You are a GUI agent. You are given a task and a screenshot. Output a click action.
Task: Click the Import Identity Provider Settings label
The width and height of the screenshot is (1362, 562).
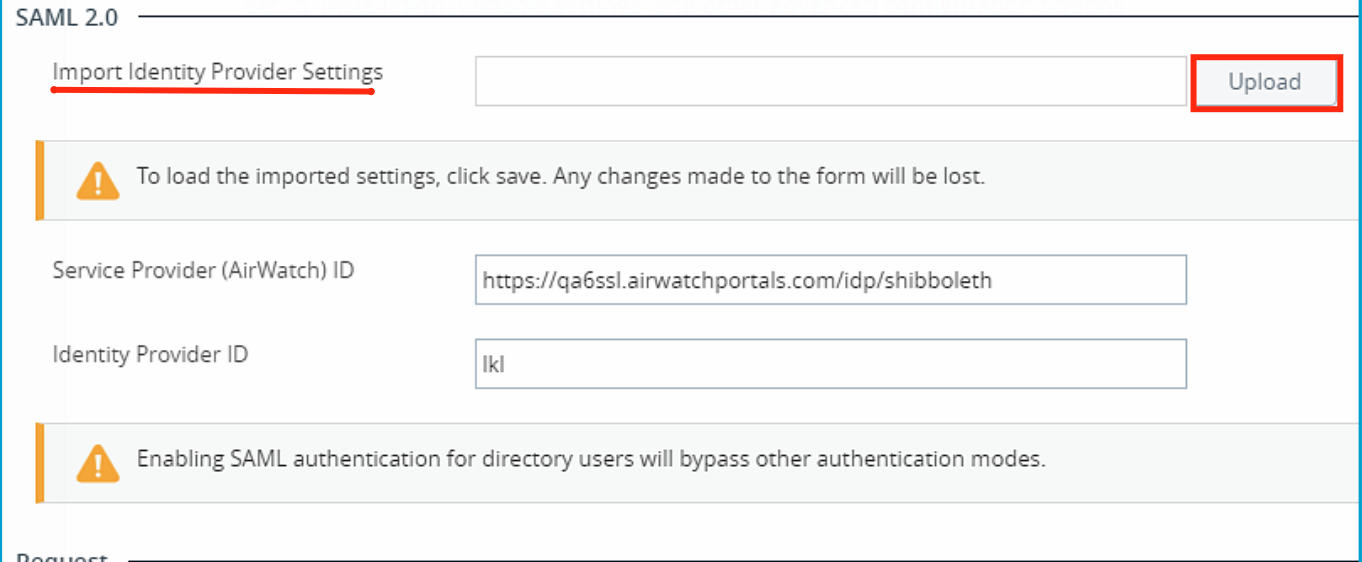tap(217, 73)
